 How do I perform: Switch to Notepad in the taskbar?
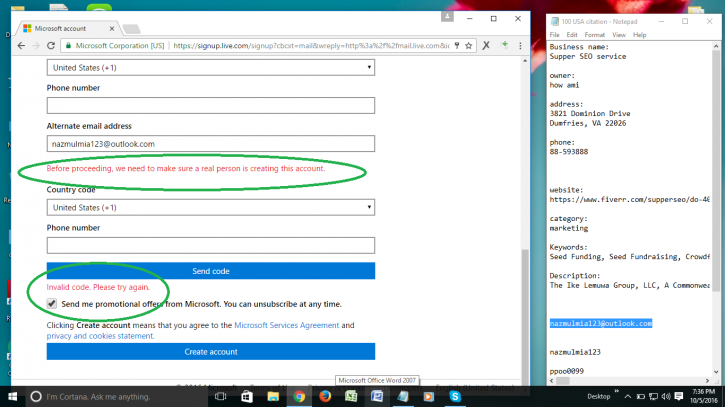pyautogui.click(x=403, y=397)
